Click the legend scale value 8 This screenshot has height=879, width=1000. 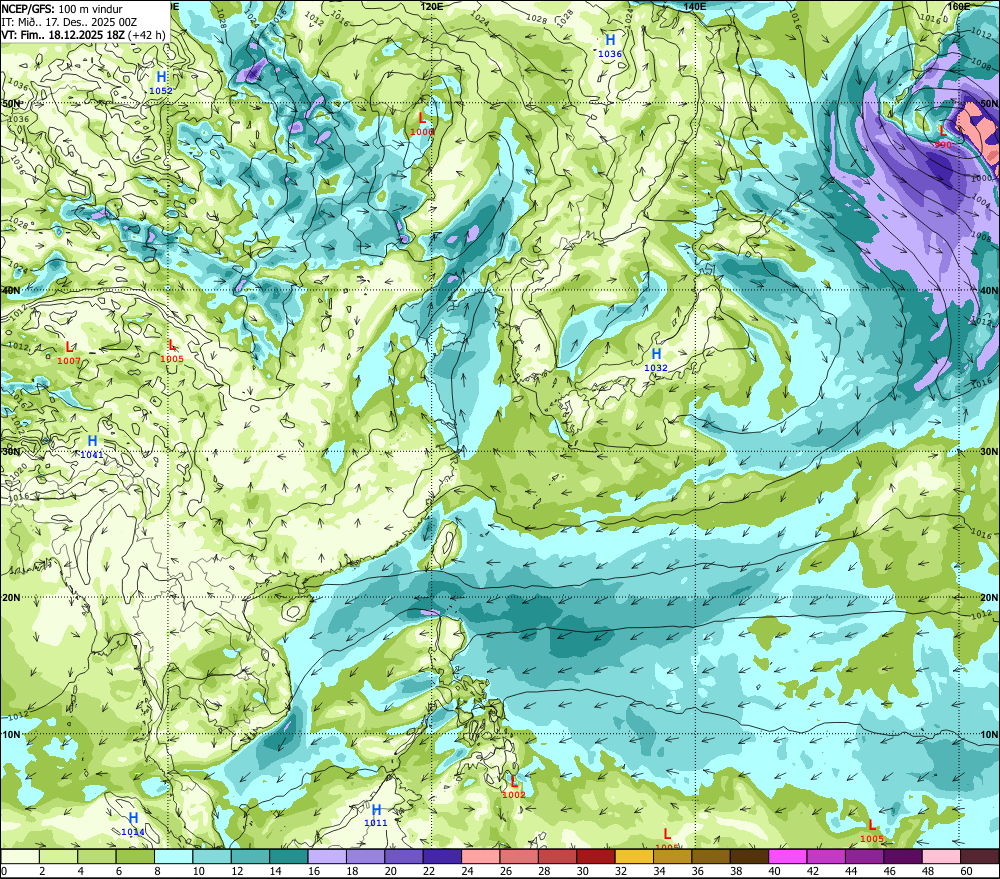(x=158, y=871)
